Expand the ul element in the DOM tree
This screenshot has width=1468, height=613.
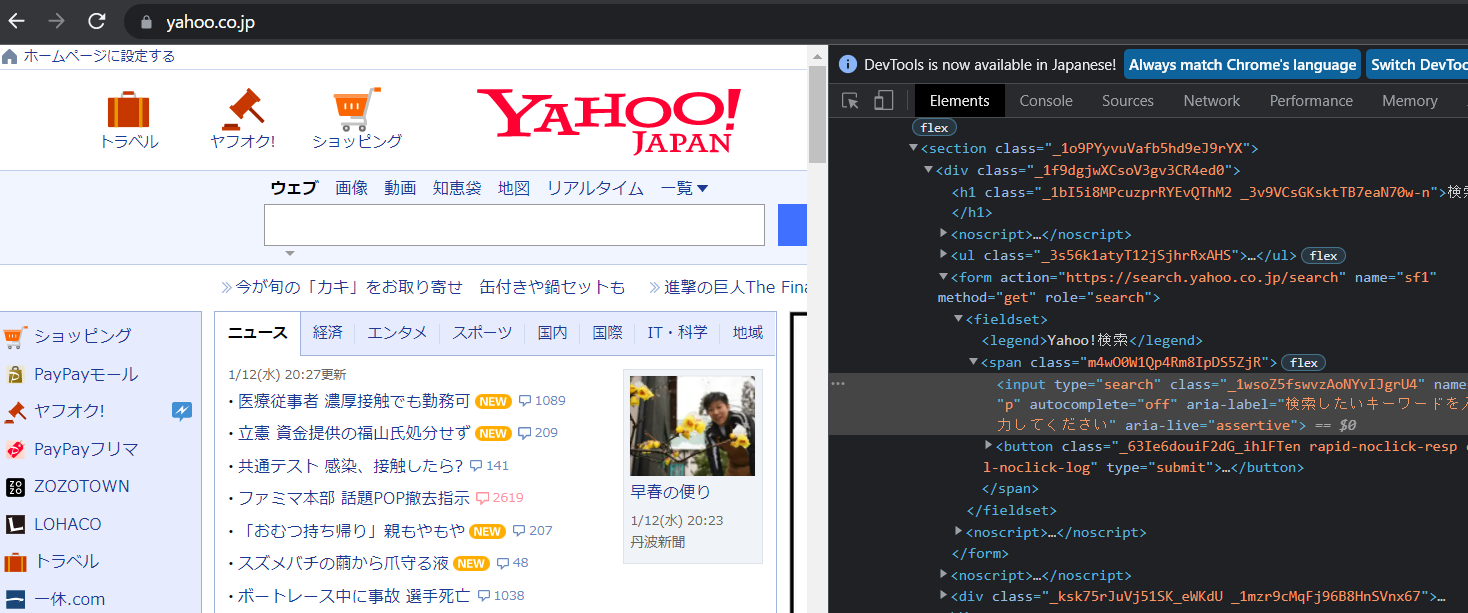pos(943,255)
